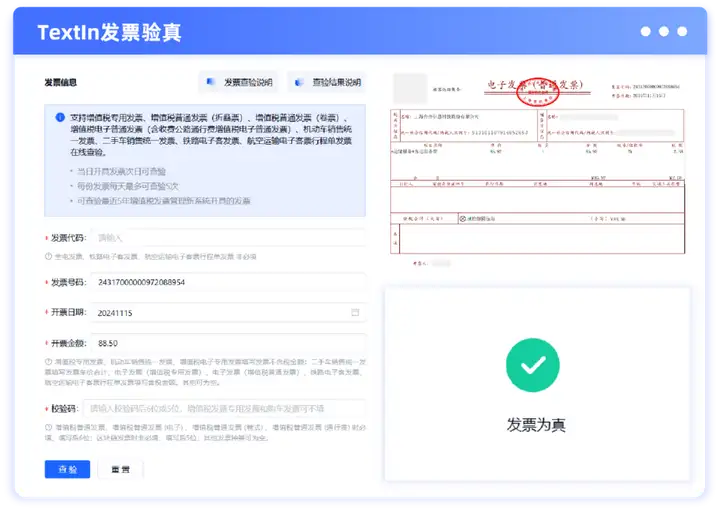
Task: Click the 重置 reset button
Action: point(121,469)
